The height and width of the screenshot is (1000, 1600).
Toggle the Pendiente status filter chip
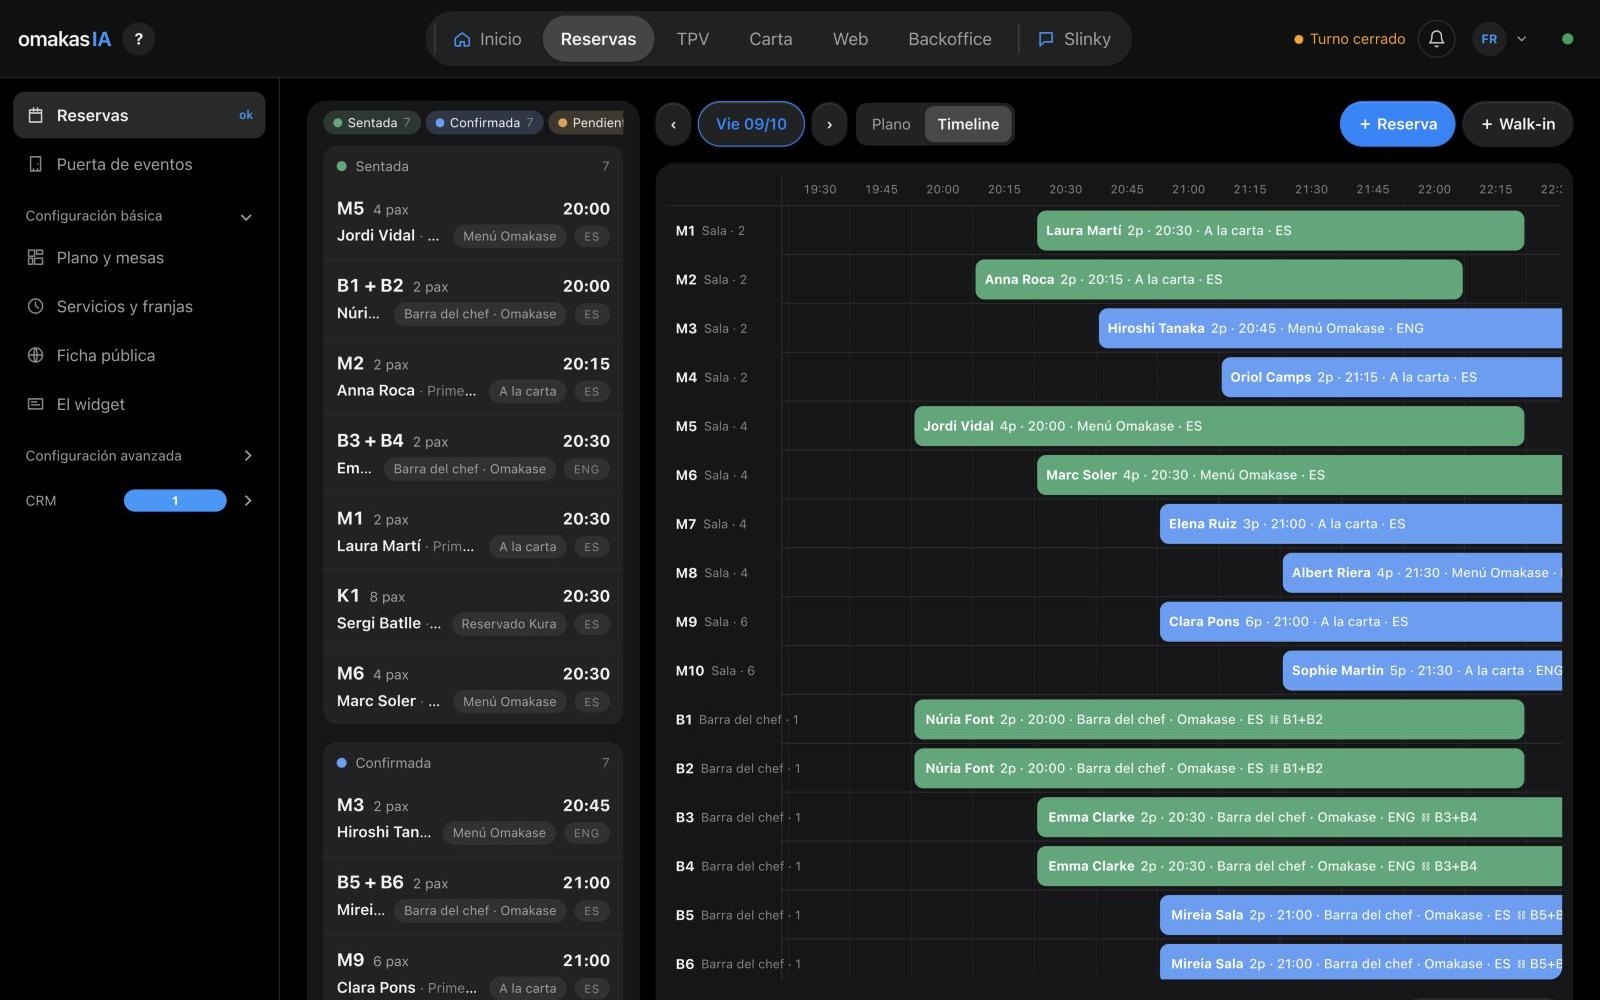point(587,122)
